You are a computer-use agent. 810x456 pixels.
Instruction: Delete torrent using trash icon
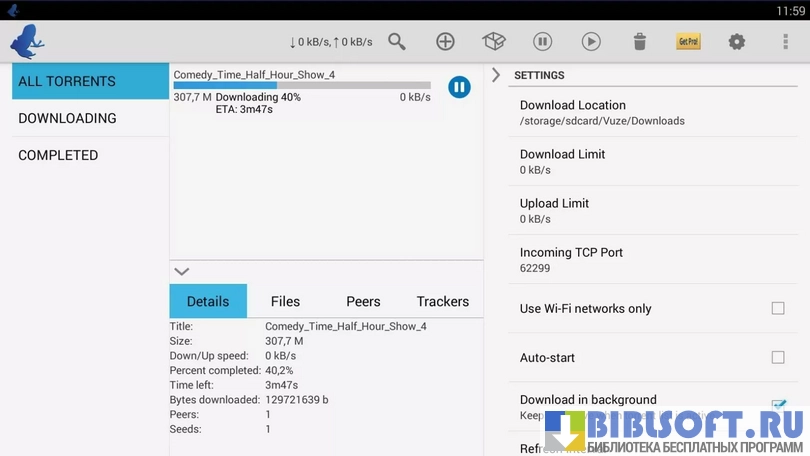point(640,41)
